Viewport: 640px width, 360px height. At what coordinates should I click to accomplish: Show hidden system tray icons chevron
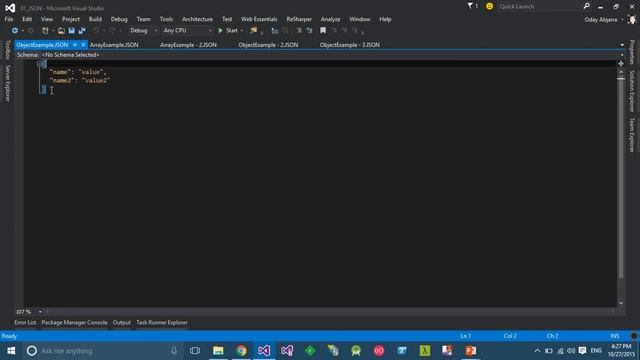pyautogui.click(x=537, y=351)
